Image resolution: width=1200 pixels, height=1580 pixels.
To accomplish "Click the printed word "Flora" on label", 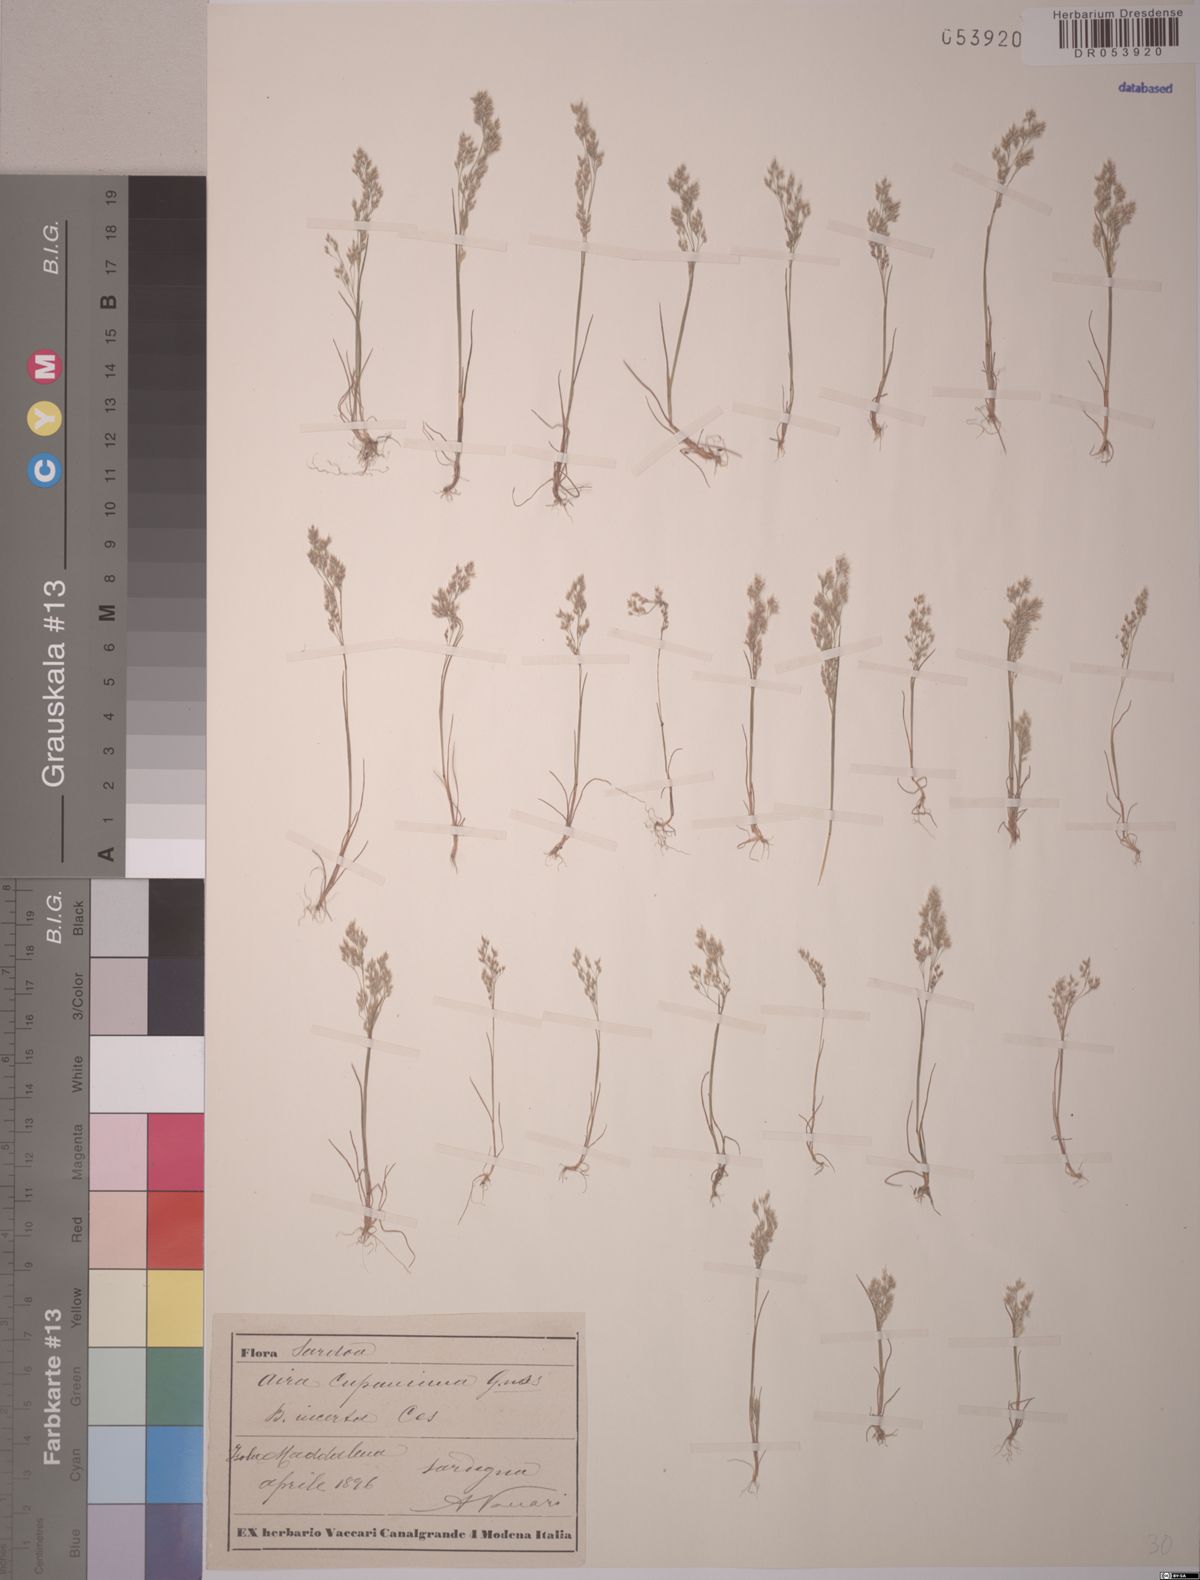I will 259,1351.
